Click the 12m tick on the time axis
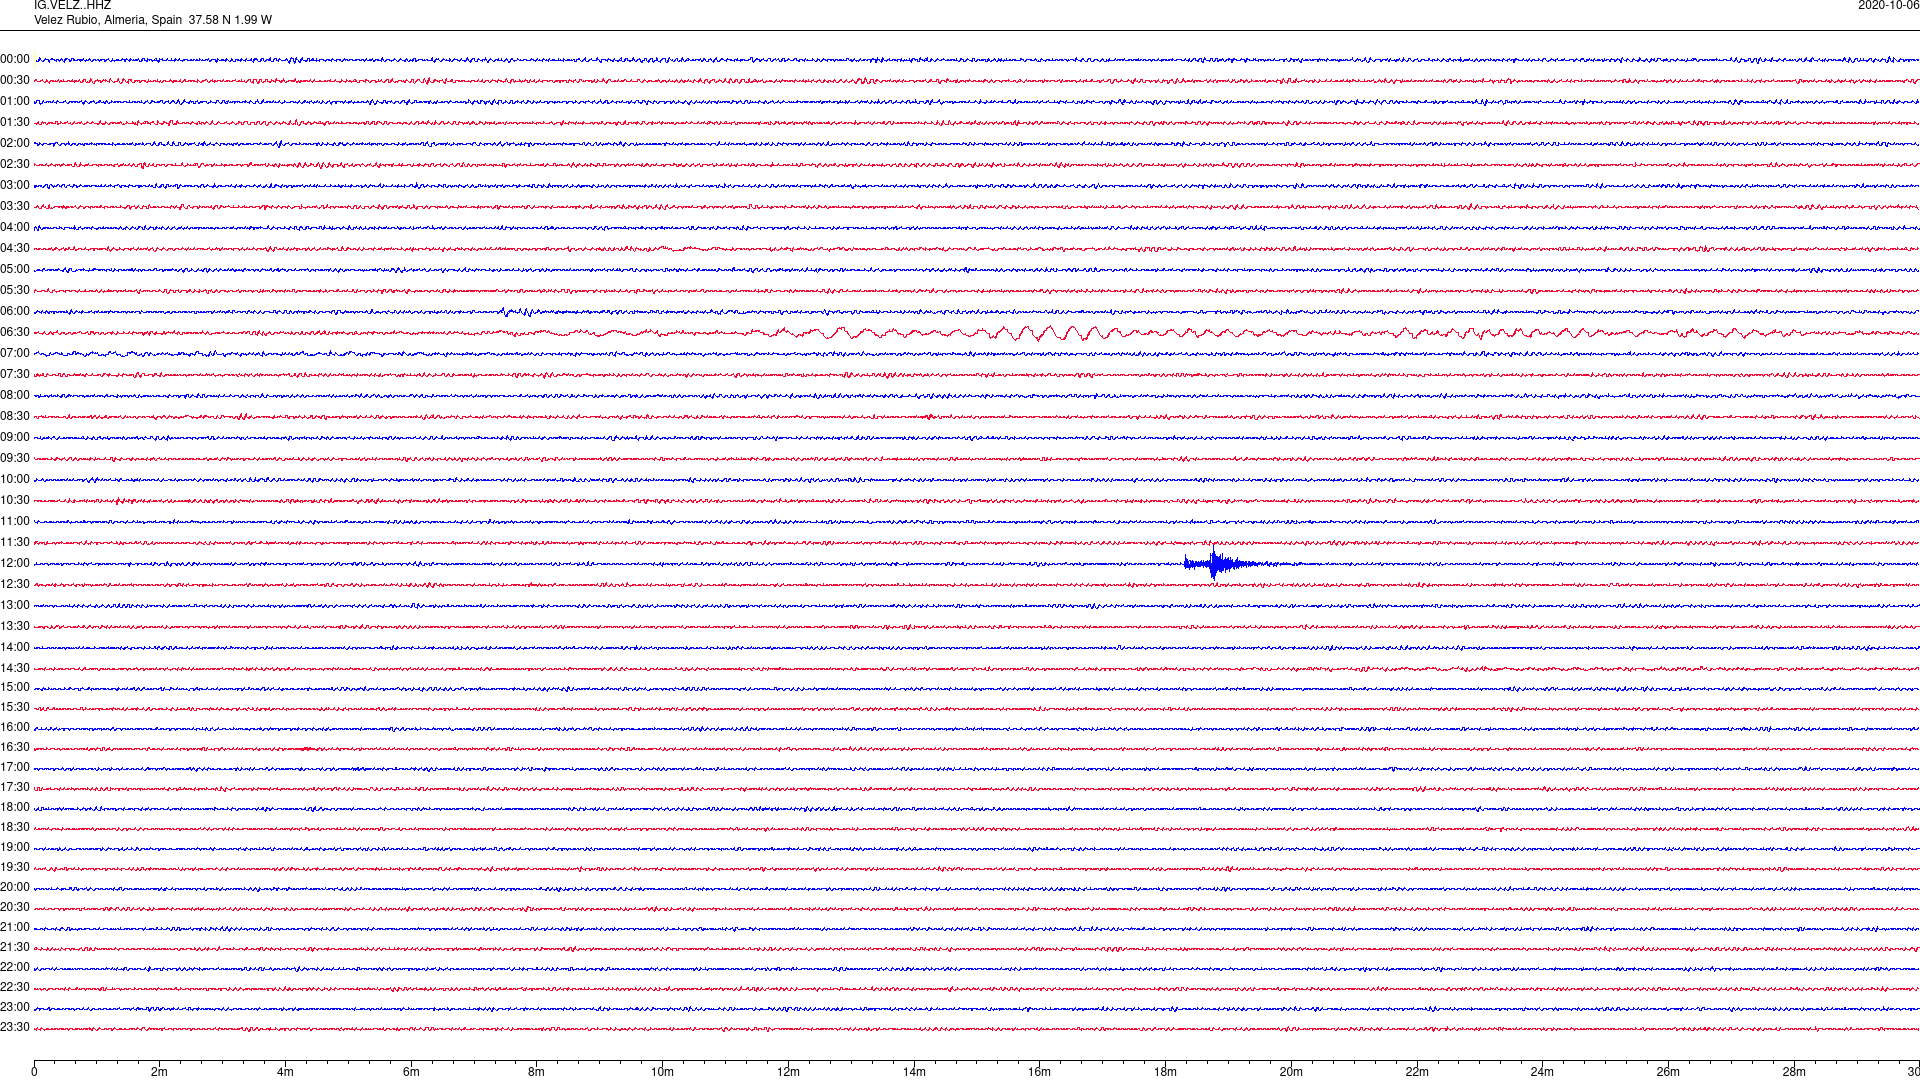This screenshot has height=1080, width=1920. (x=788, y=1072)
